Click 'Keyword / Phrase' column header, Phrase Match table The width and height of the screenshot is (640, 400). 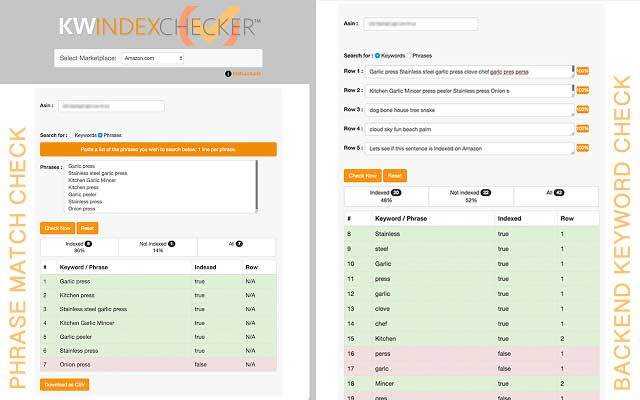tap(84, 267)
